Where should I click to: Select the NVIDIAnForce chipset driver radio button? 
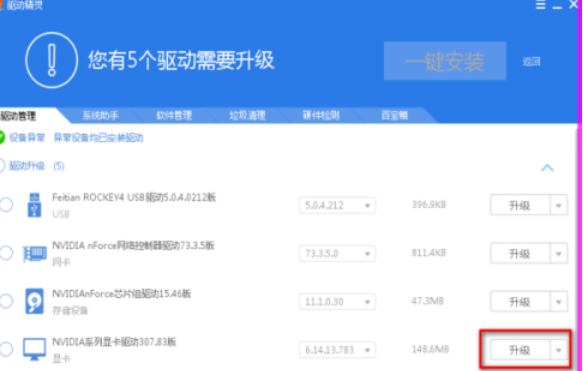pos(6,301)
